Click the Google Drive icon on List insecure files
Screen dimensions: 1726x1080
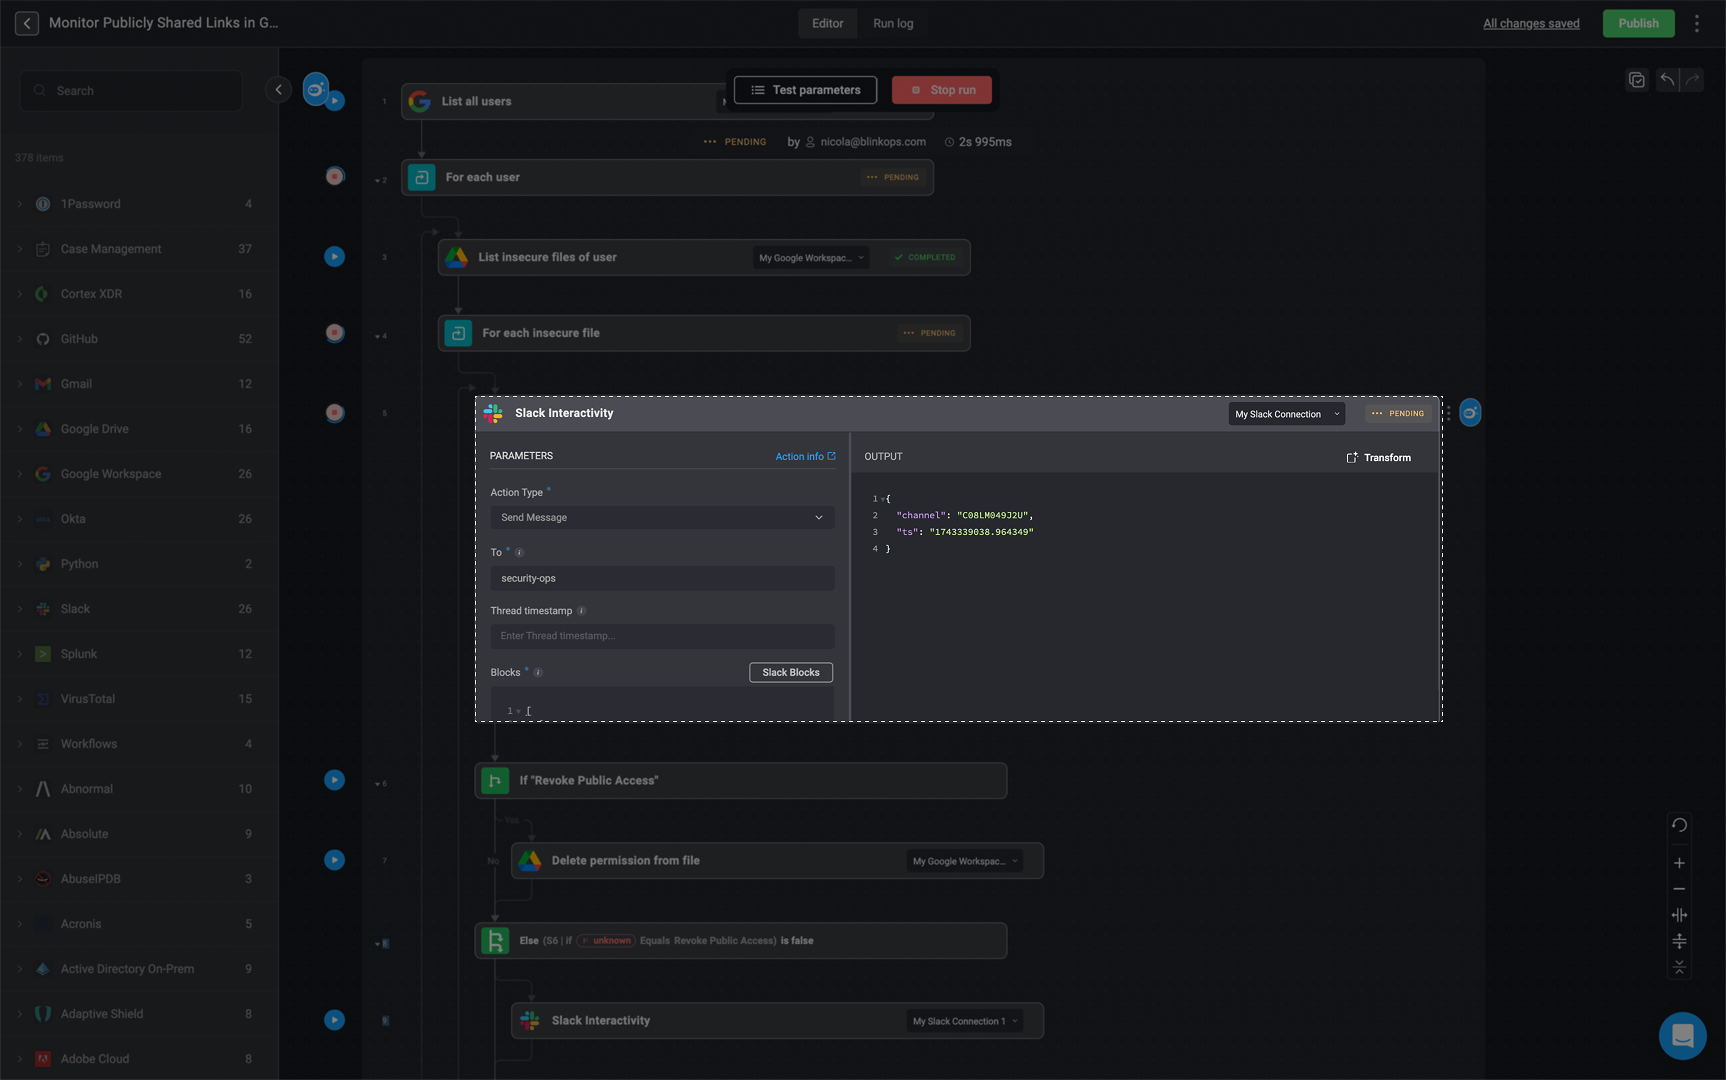(x=457, y=257)
